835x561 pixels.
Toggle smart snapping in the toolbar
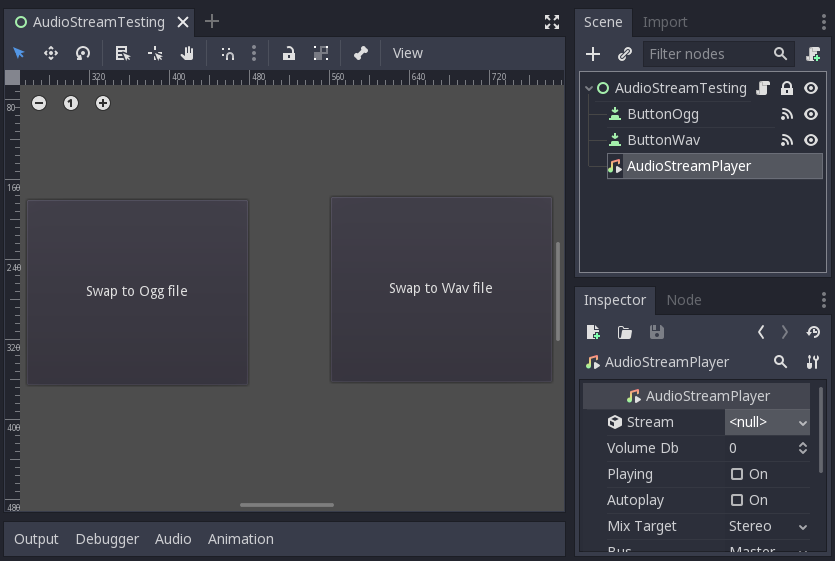point(227,53)
